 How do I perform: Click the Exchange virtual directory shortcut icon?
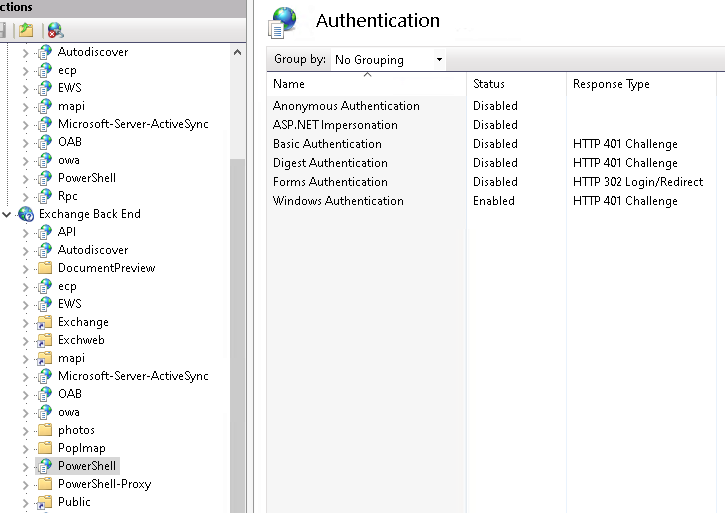[45, 322]
